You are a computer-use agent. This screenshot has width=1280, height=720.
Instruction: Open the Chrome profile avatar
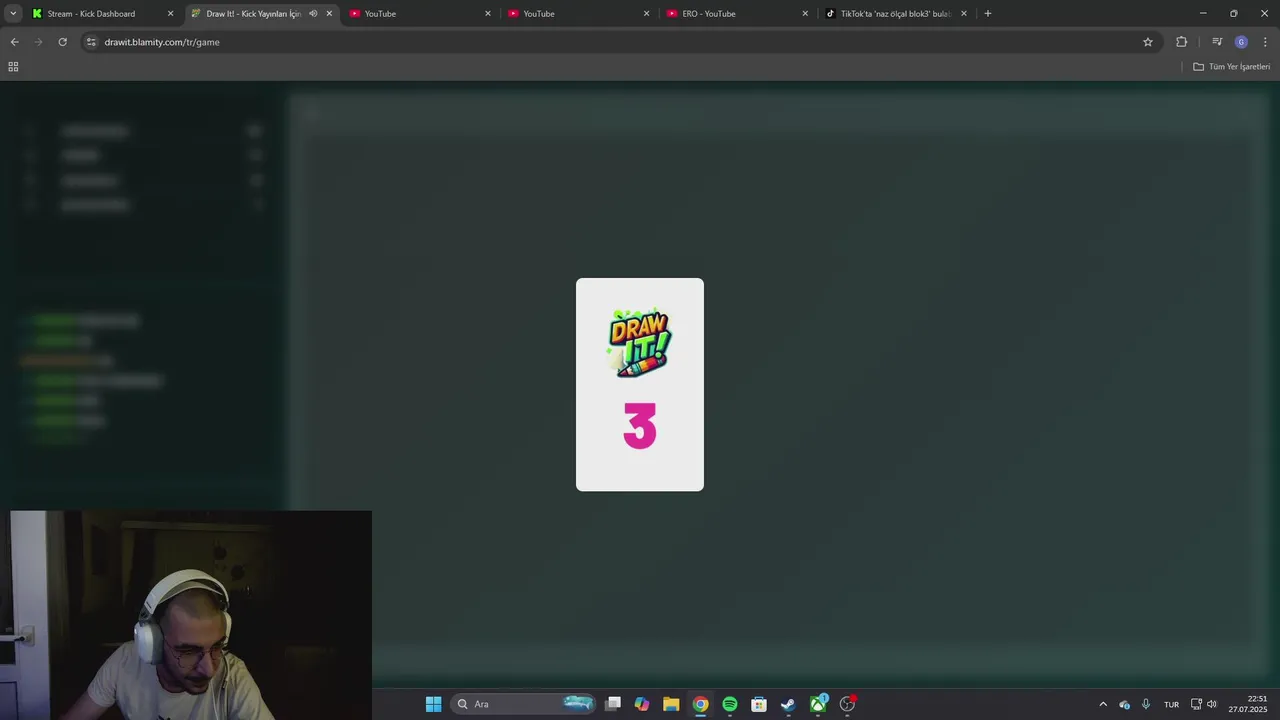coord(1241,42)
